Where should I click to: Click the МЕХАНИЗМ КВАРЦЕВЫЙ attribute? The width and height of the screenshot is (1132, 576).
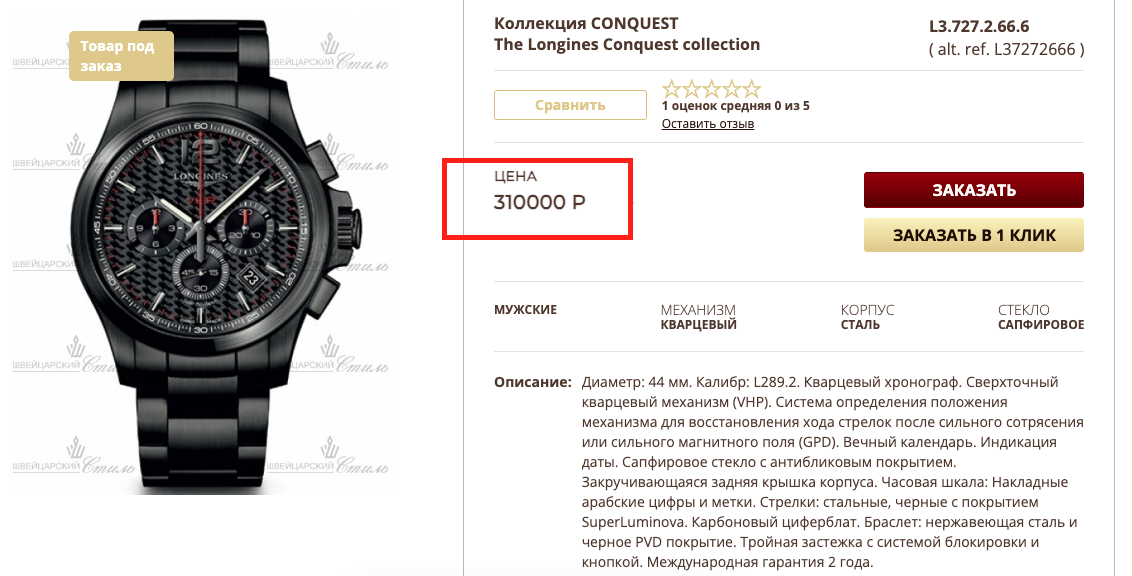[698, 317]
